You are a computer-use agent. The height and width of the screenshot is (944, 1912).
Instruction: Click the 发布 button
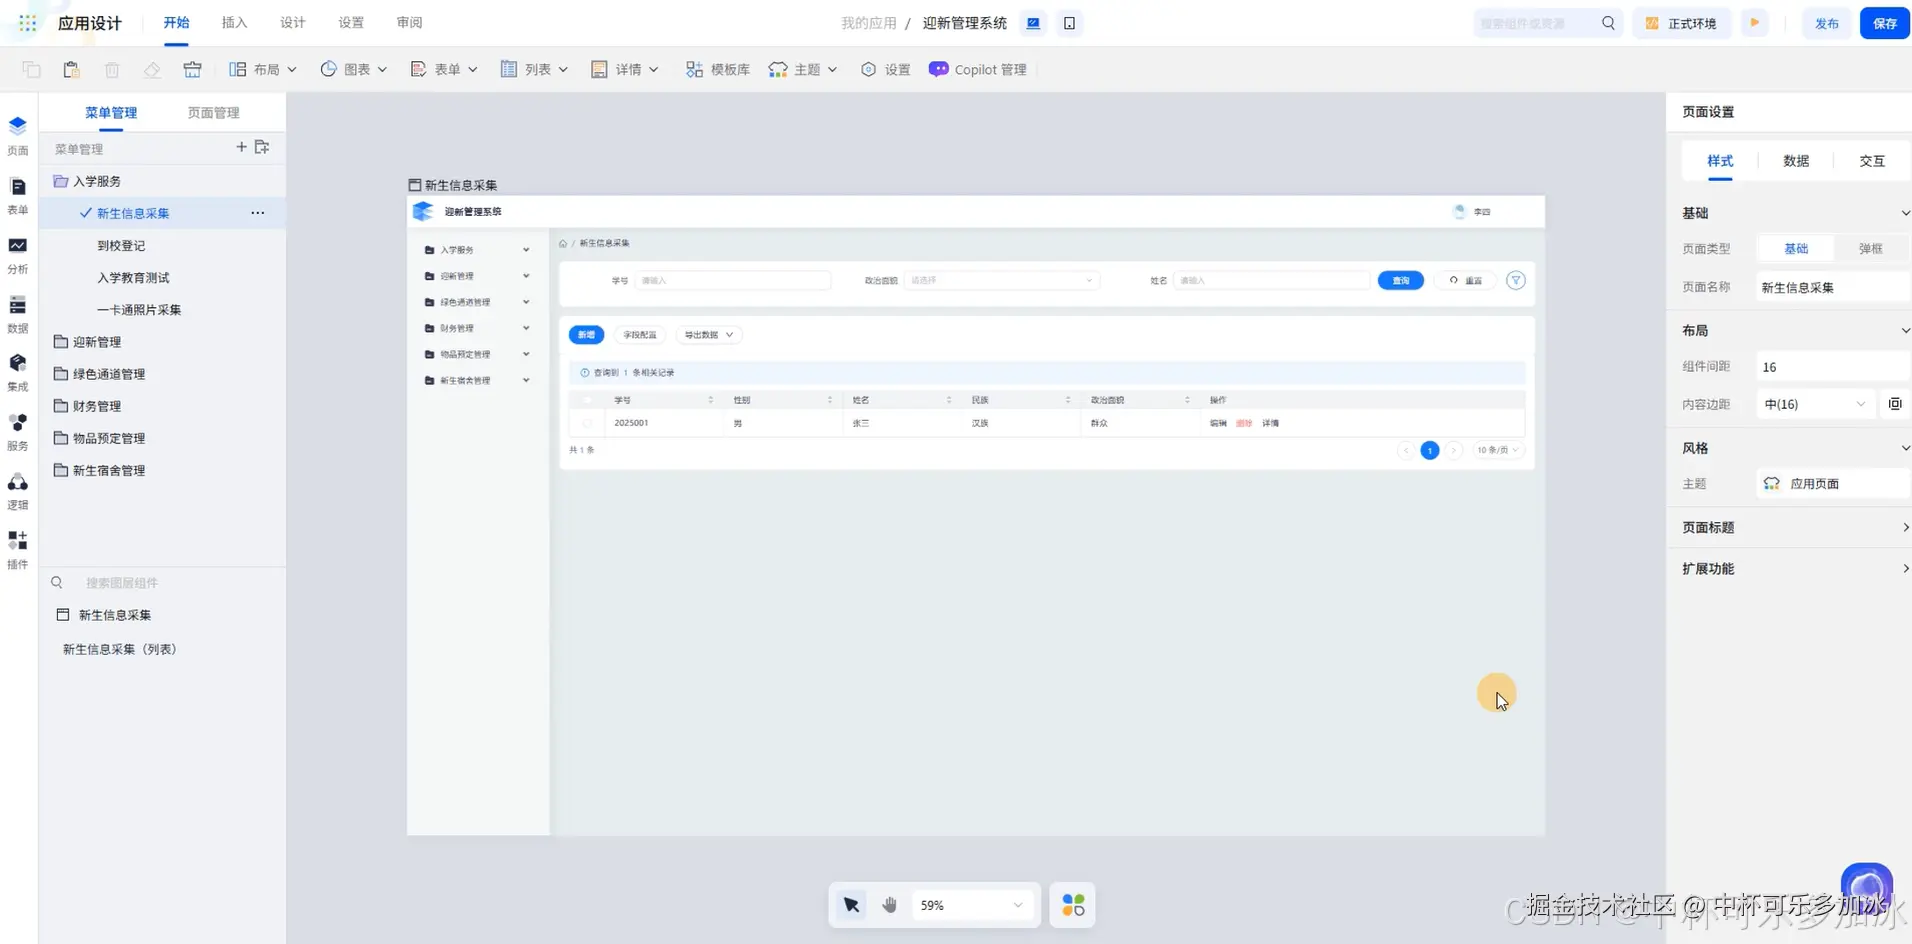(x=1826, y=23)
